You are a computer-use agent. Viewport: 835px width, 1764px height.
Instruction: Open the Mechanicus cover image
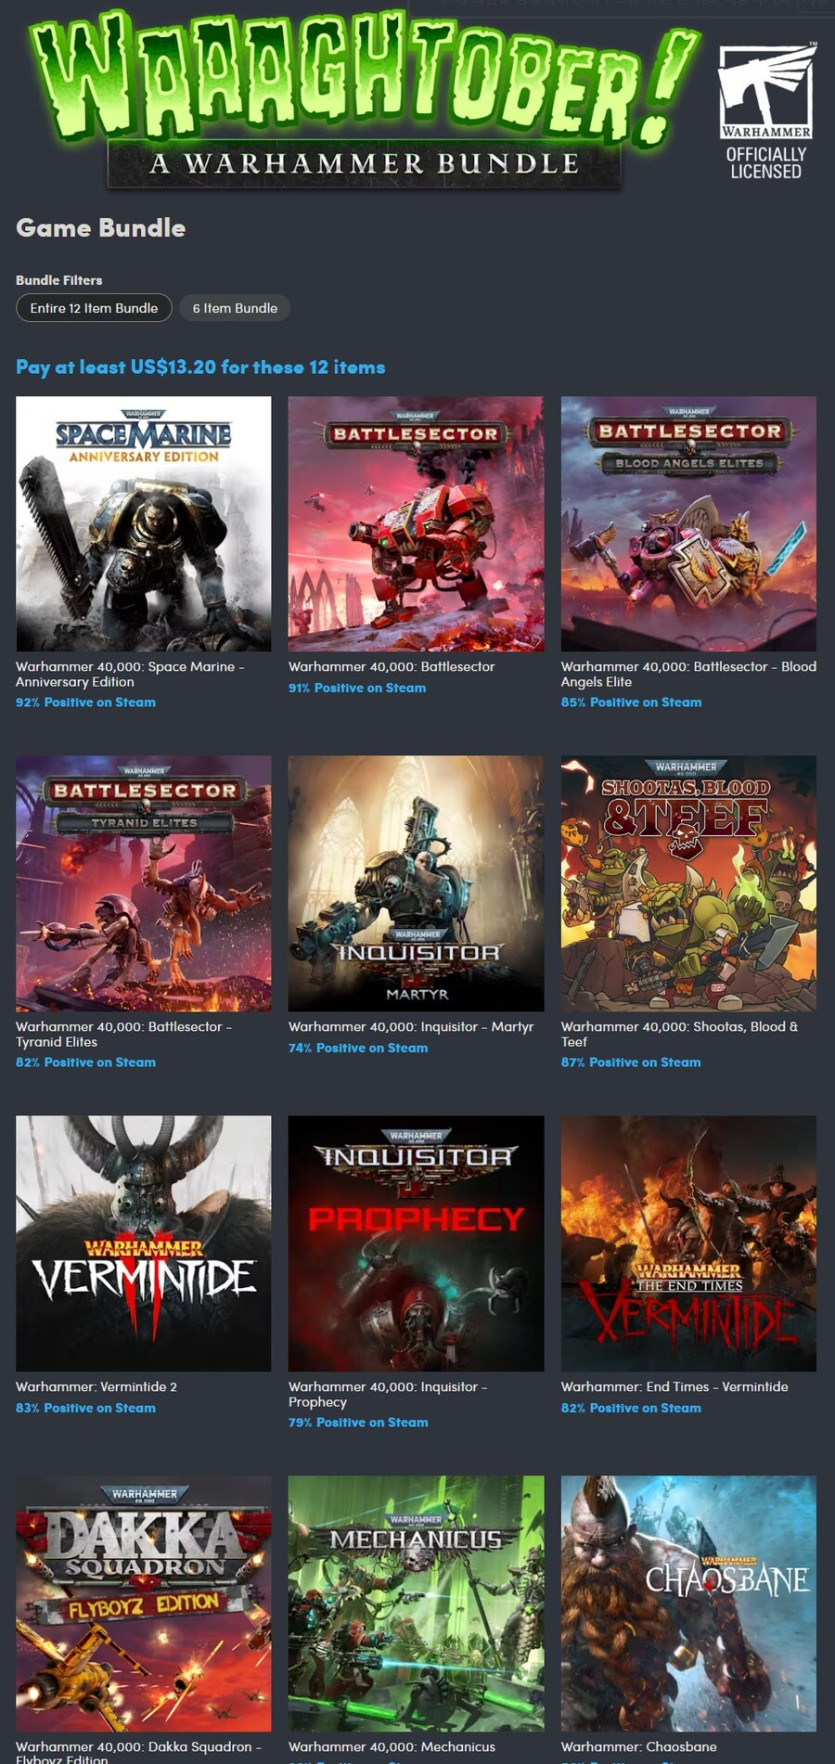coord(416,1604)
